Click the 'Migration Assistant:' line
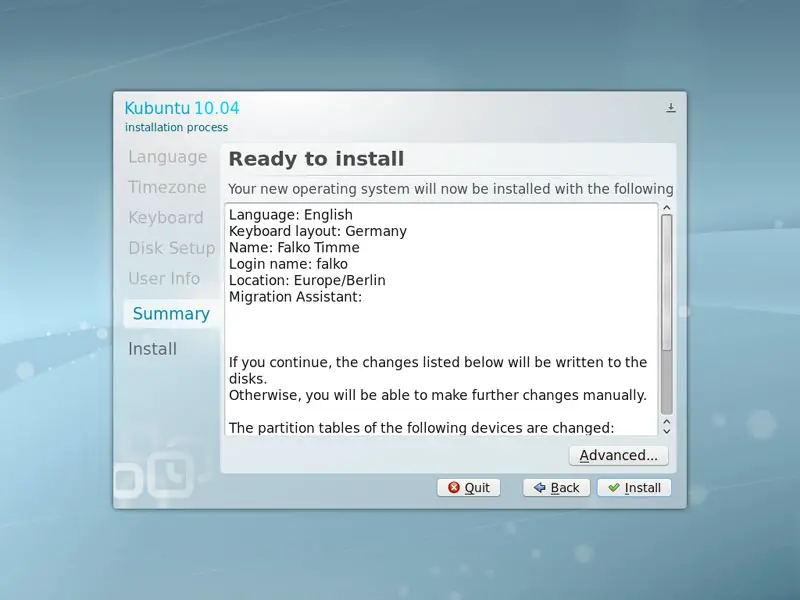800x600 pixels. [295, 296]
